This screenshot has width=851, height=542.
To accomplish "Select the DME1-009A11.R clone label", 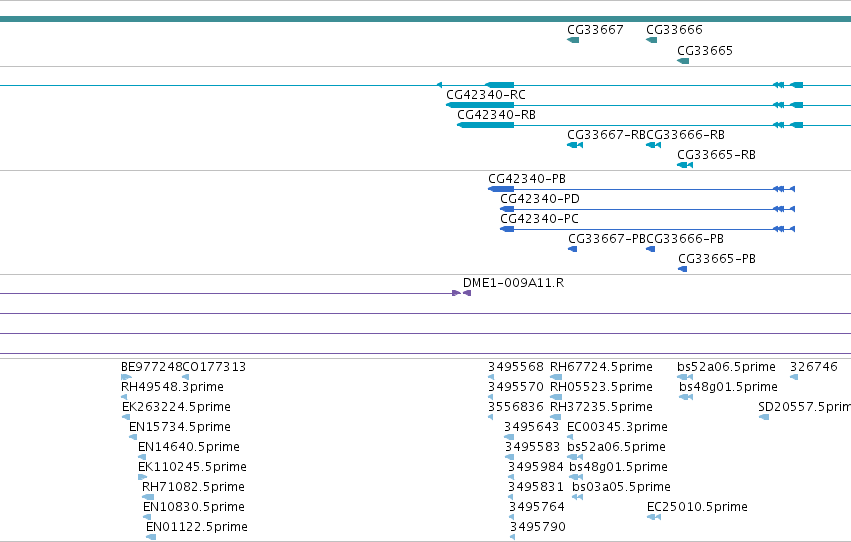I will tap(513, 283).
